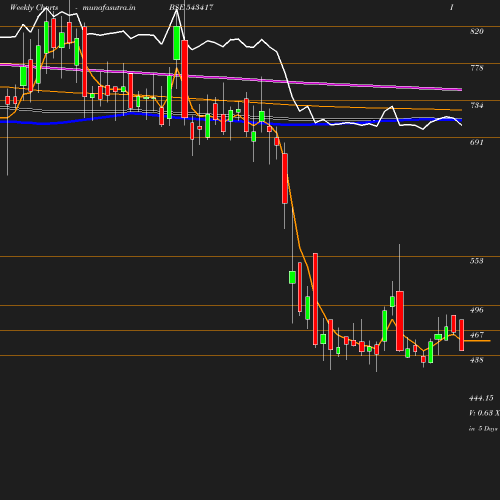The height and width of the screenshot is (500, 500).
Task: Click the 'in 5 Days' label
Action: 483,429
